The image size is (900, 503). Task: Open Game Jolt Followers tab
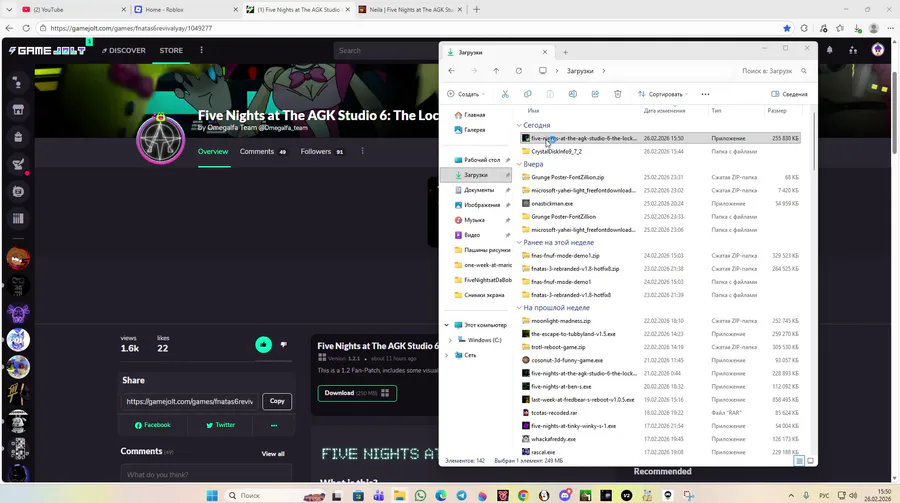pyautogui.click(x=322, y=152)
